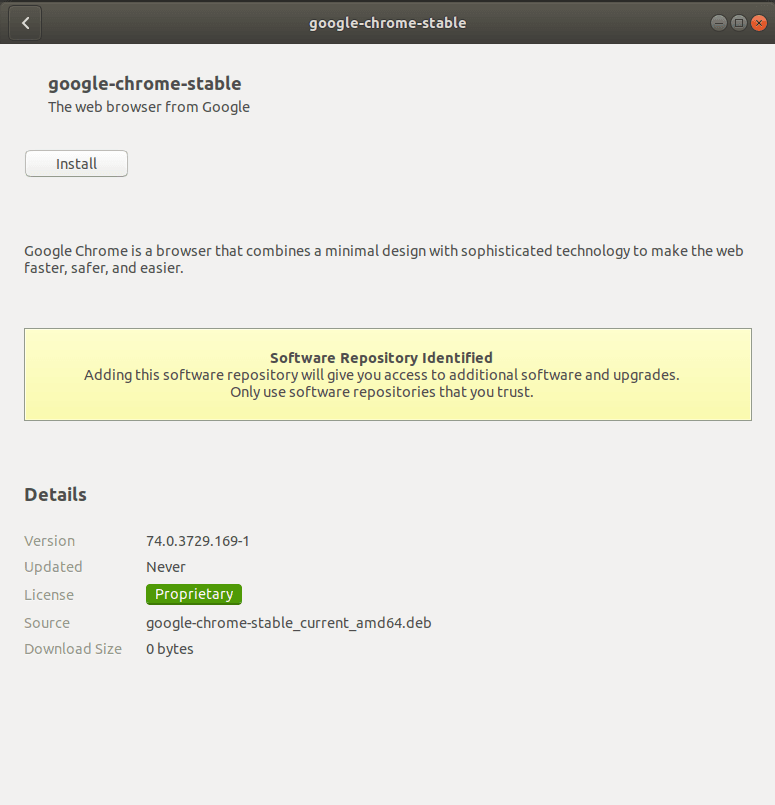Click the Software Repository Identified heading
Image resolution: width=775 pixels, height=805 pixels.
[x=381, y=358]
